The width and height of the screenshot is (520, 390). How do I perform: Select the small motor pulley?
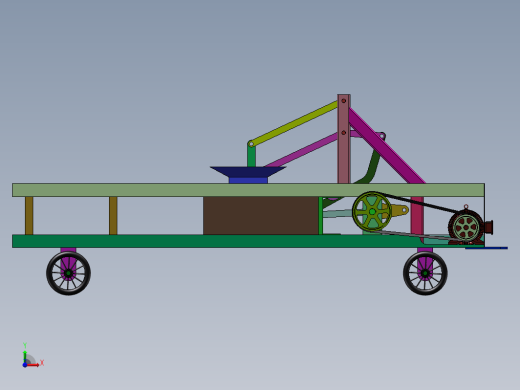click(x=466, y=227)
